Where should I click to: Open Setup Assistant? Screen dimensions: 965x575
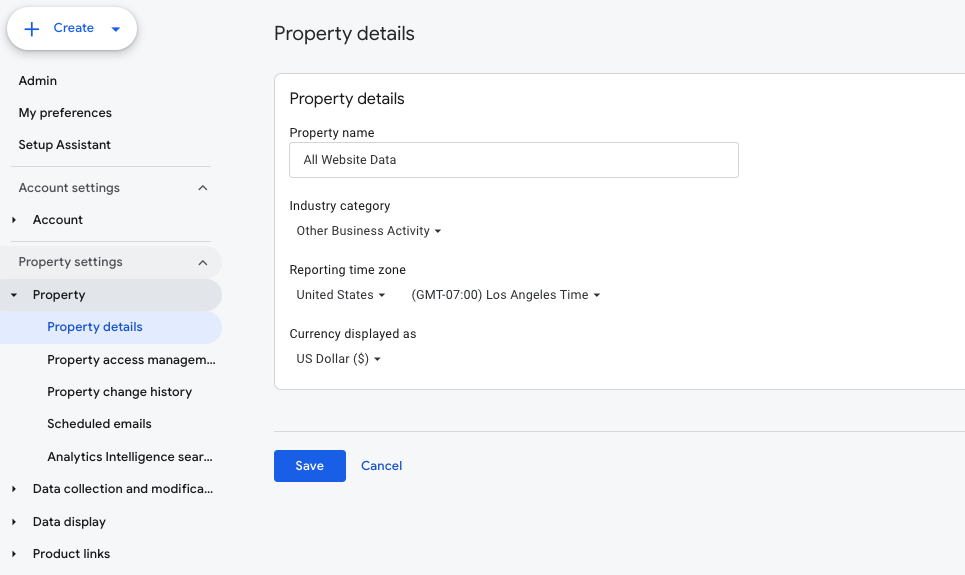click(65, 145)
